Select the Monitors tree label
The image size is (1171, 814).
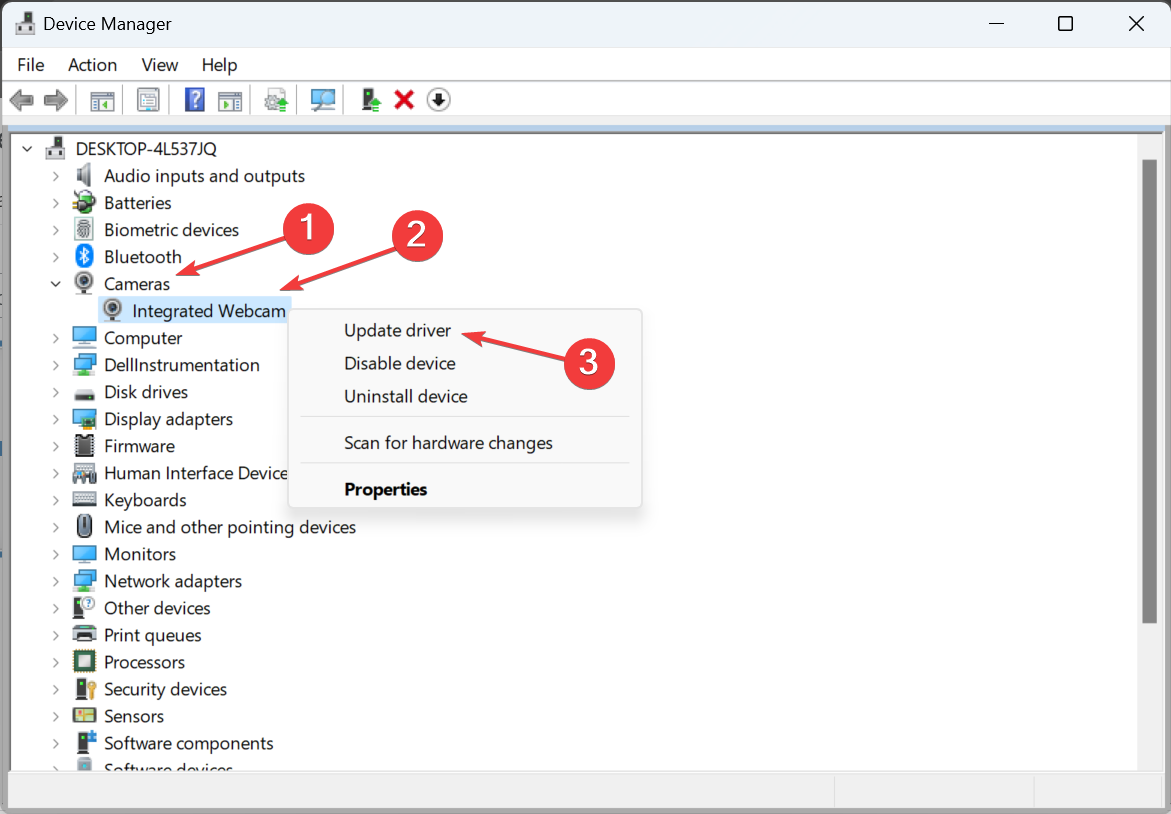point(140,554)
